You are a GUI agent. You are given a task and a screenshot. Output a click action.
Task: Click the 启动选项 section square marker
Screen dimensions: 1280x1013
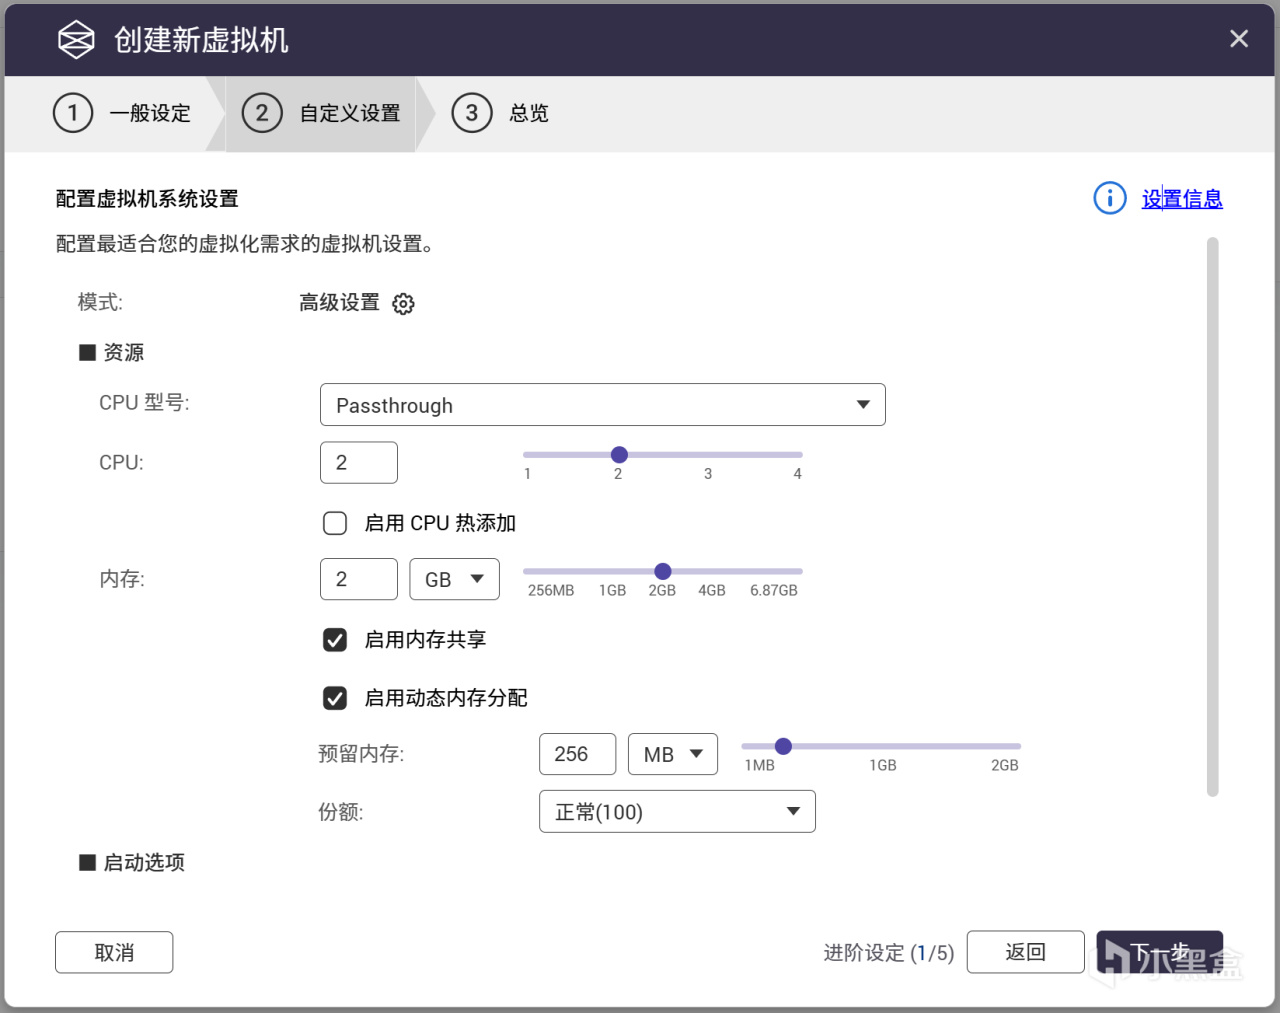coord(88,862)
